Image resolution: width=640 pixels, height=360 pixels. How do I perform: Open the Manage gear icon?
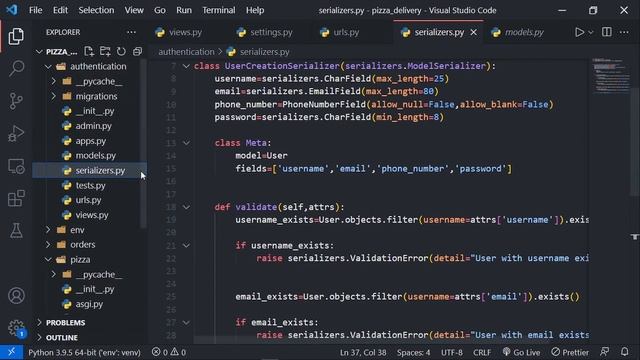point(16,327)
